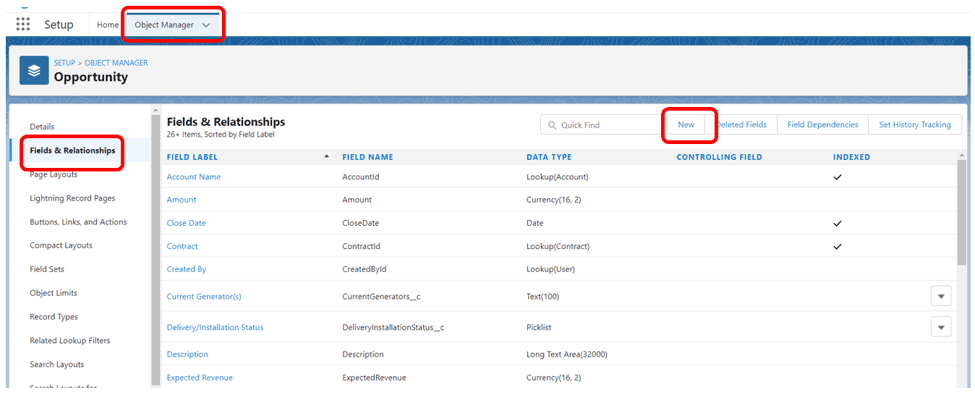Click the Indexed checkmark in Account Name row

coord(837,177)
